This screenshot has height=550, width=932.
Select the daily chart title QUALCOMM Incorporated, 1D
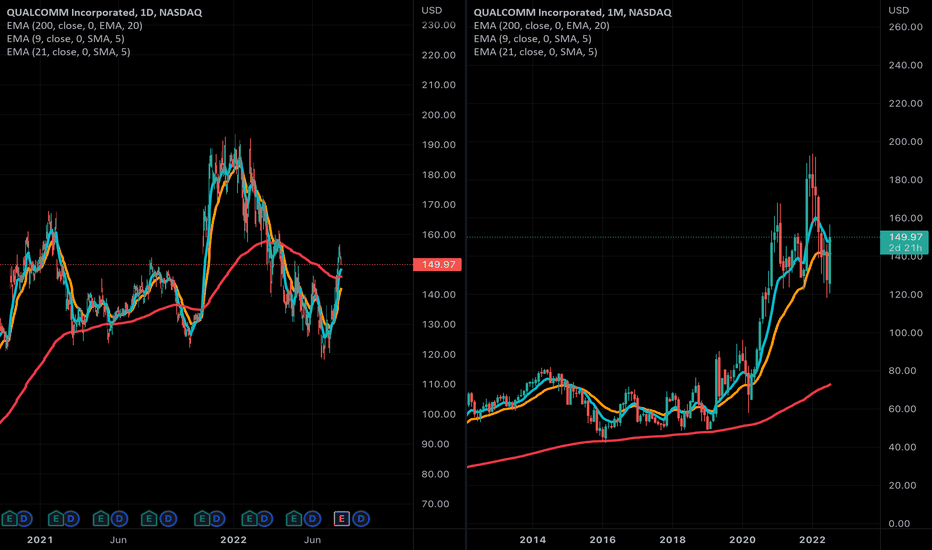[x=104, y=12]
